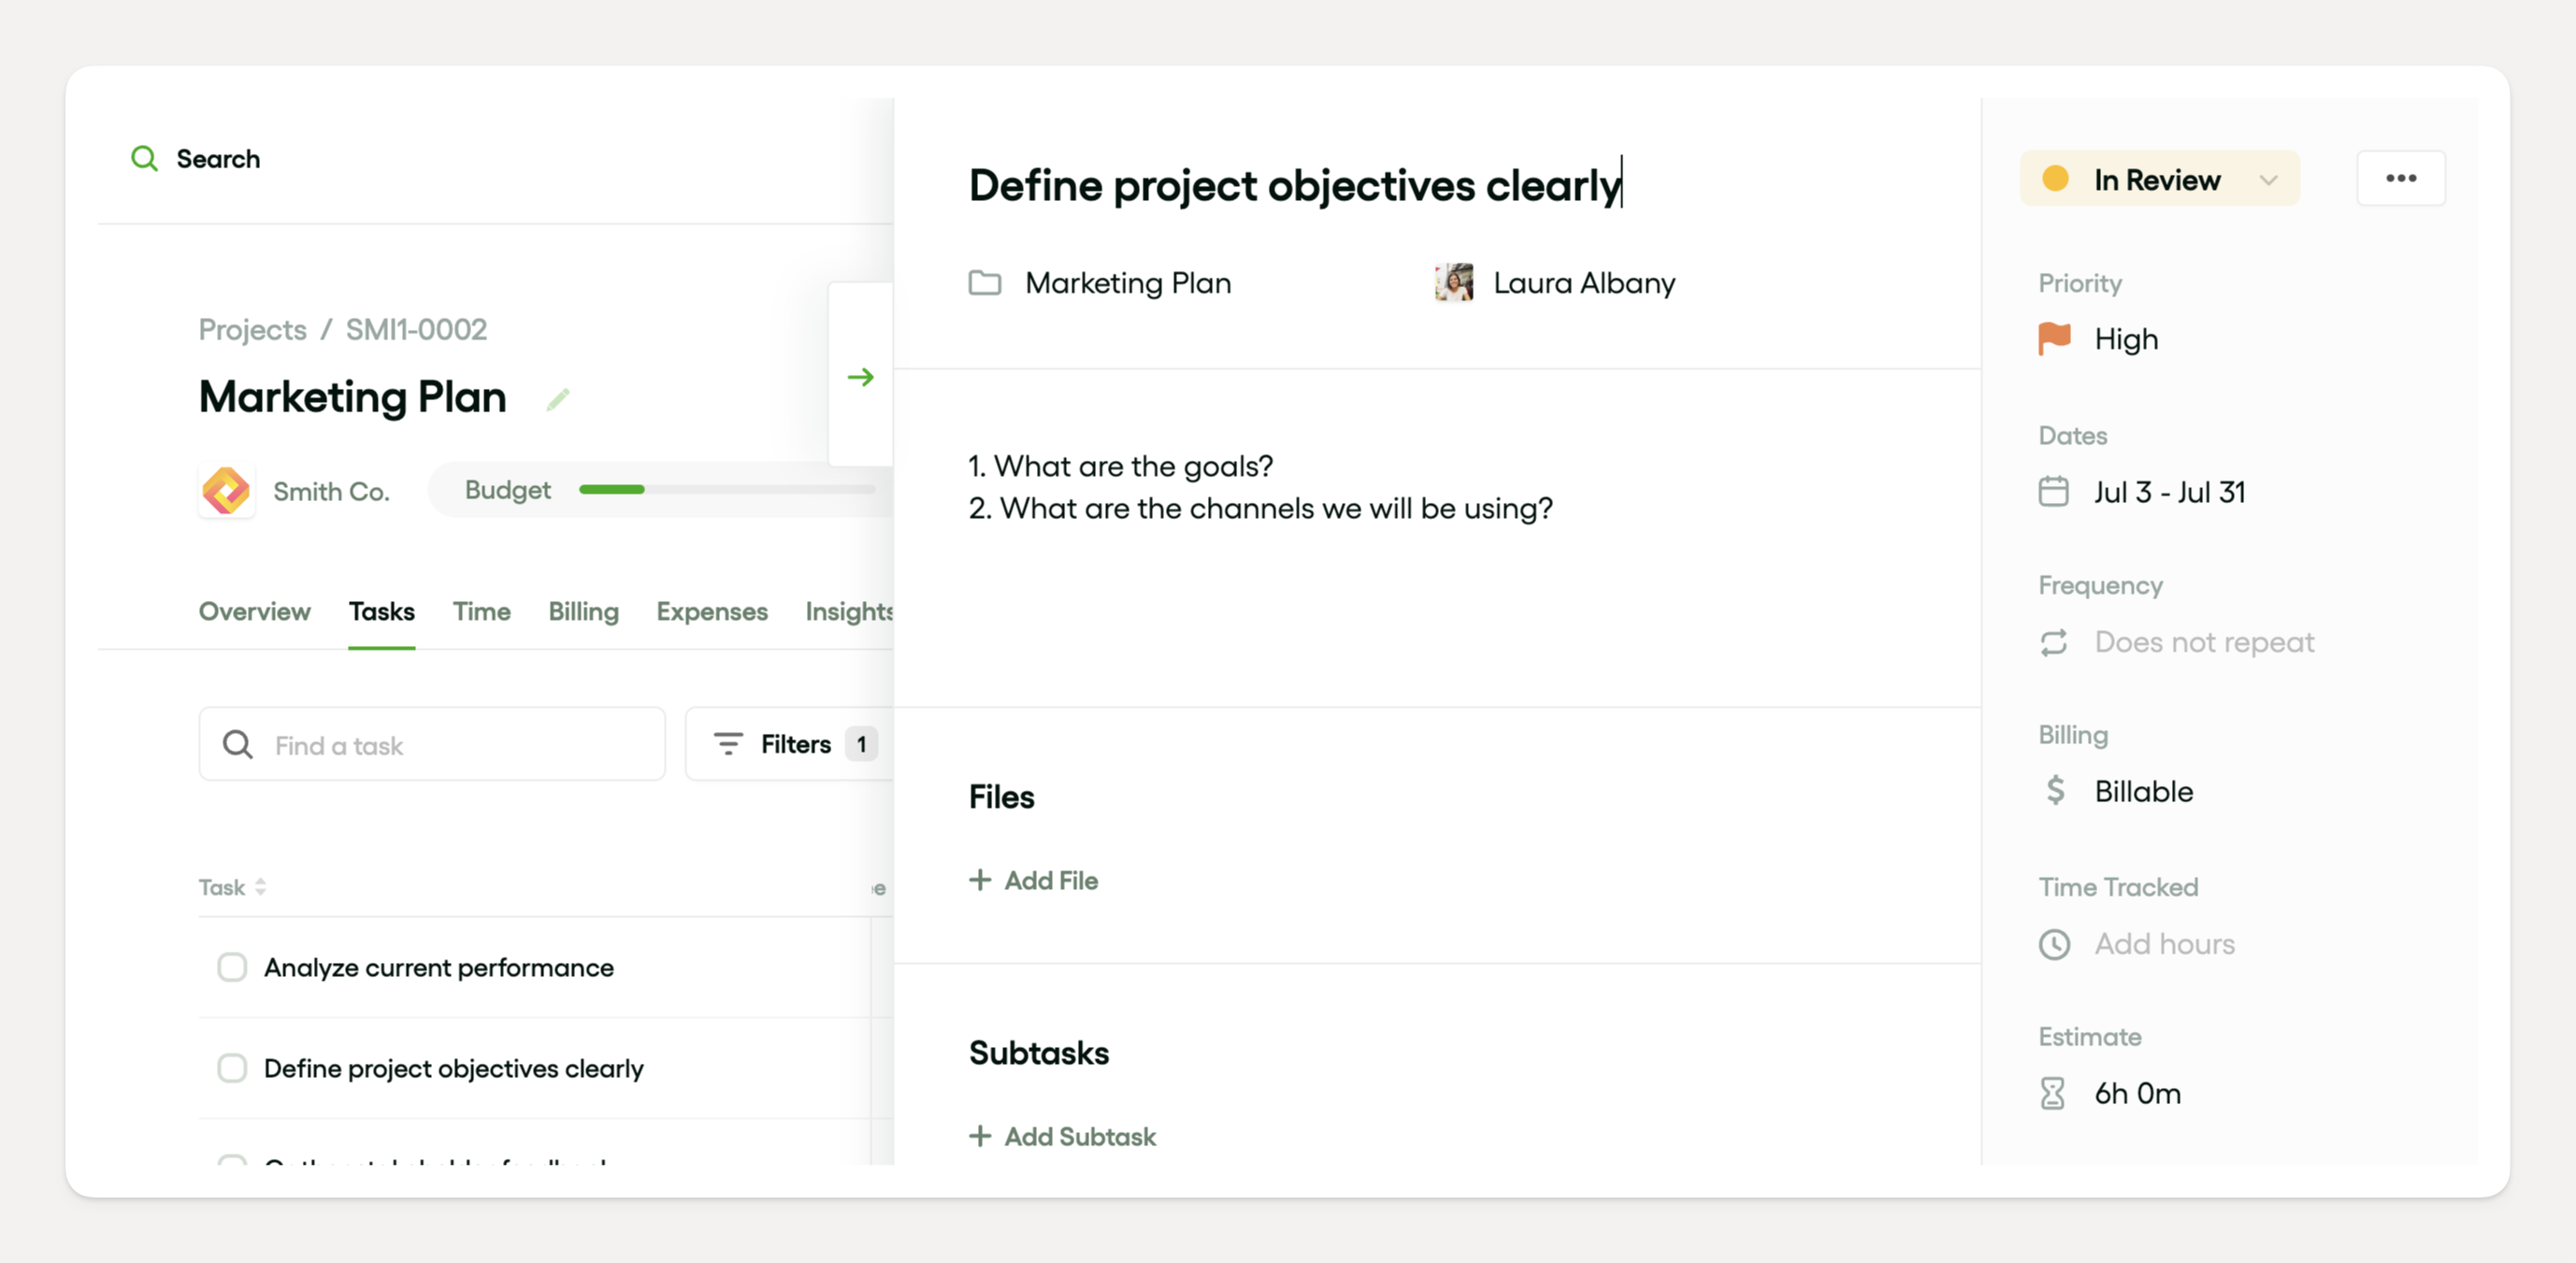
Task: Click the green arrow collapse panel icon
Action: pos(860,377)
